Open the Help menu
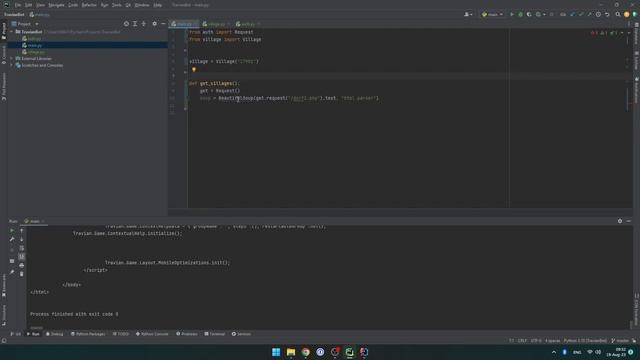This screenshot has height=360, width=640. [x=158, y=5]
